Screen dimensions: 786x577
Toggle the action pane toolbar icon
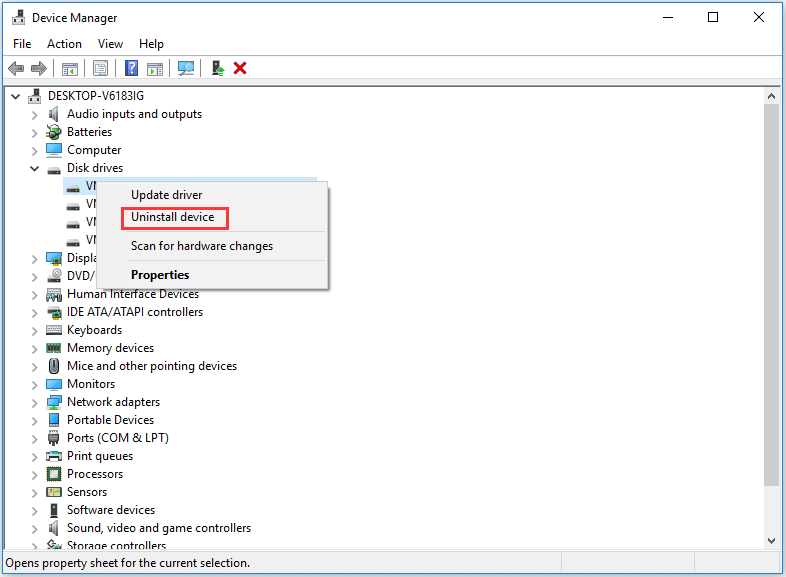[x=155, y=69]
